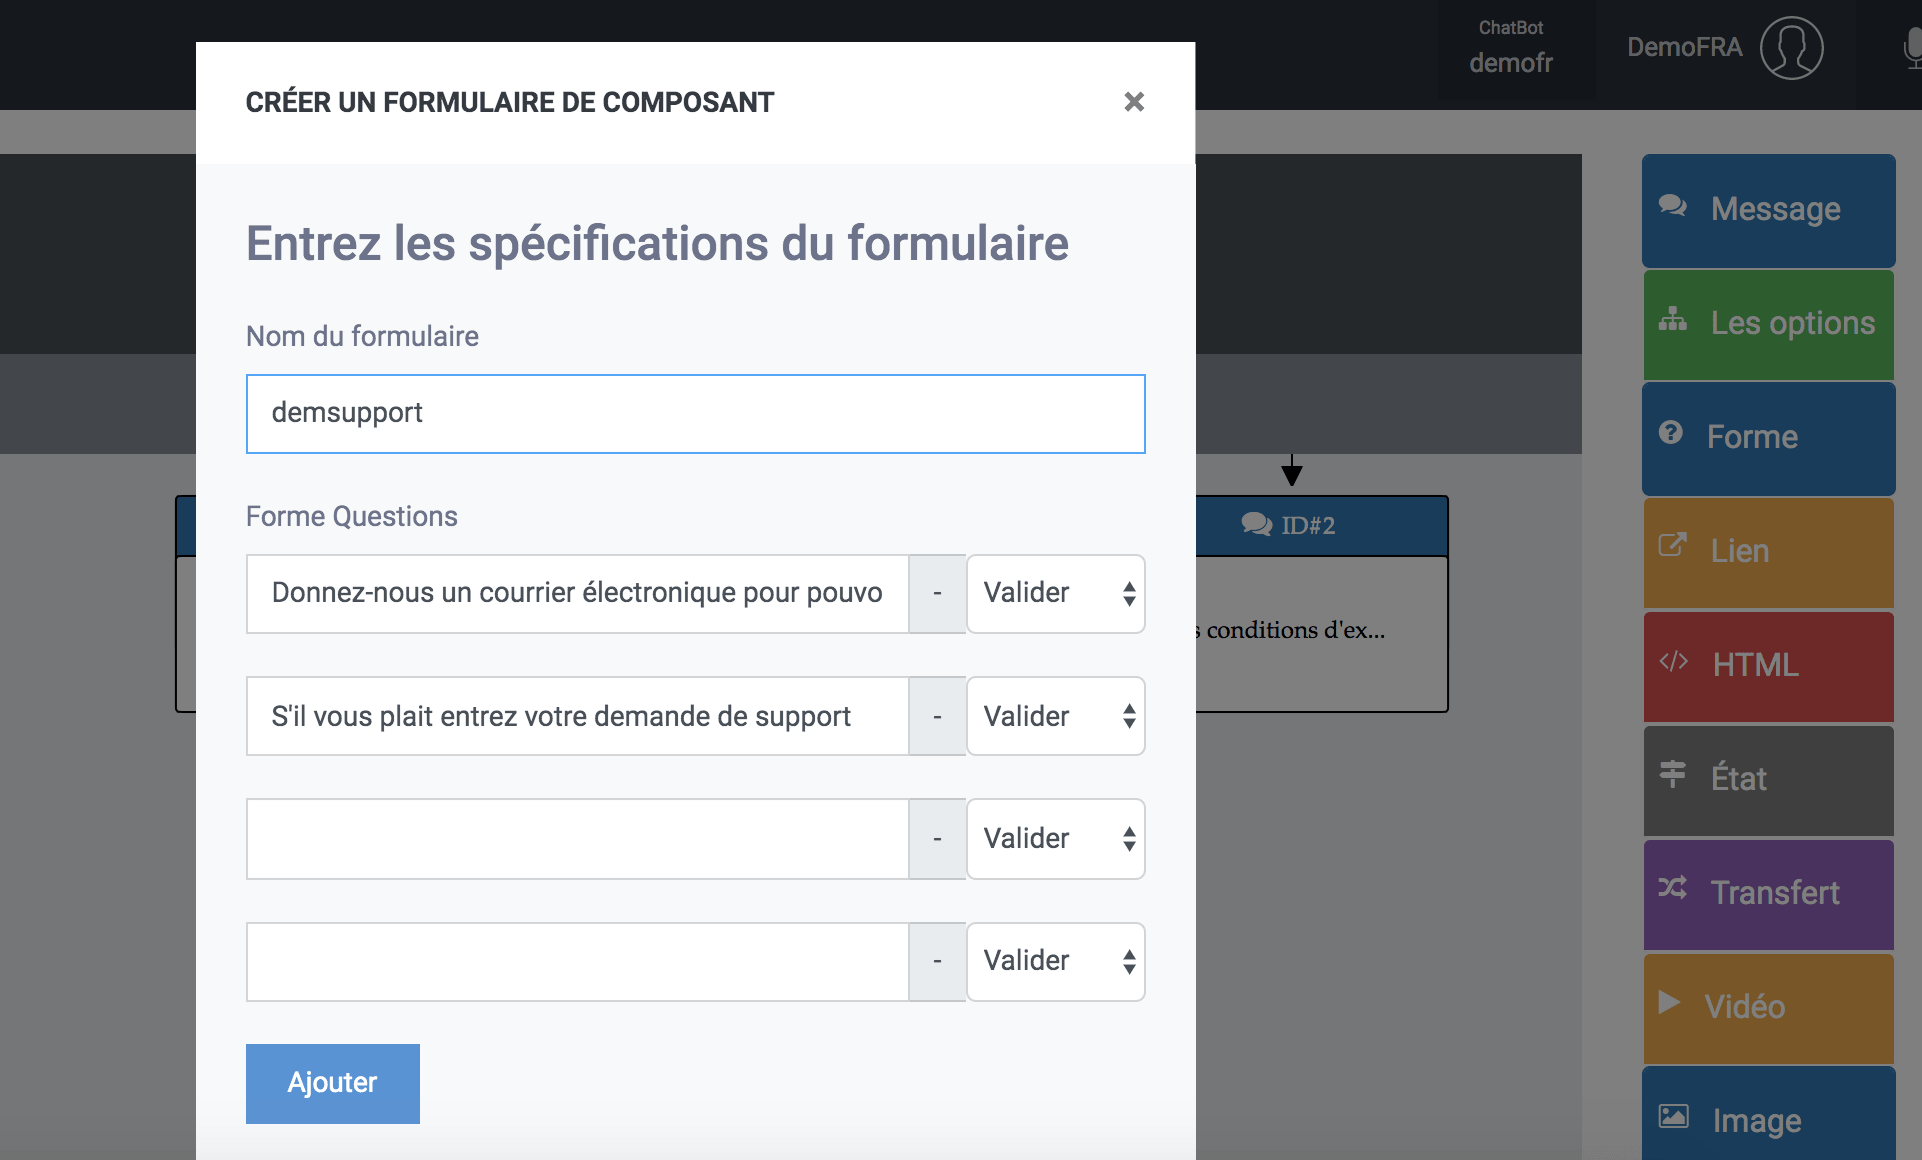1922x1160 pixels.
Task: Expand the Valider dropdown for the support question
Action: [1056, 716]
